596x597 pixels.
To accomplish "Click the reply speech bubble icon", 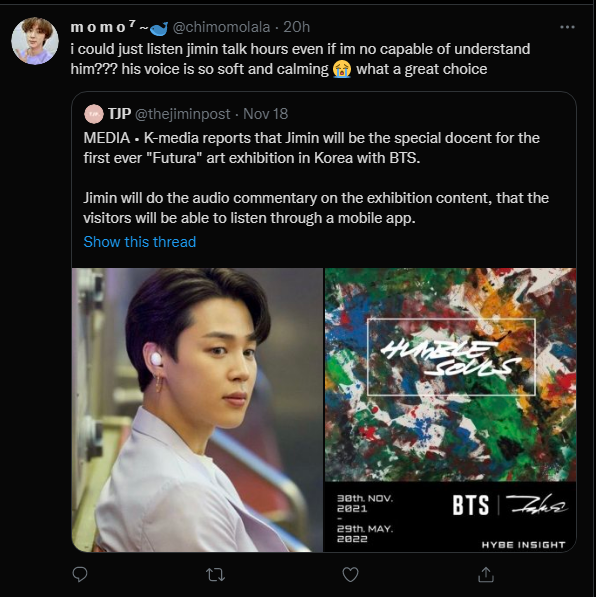I will point(80,575).
